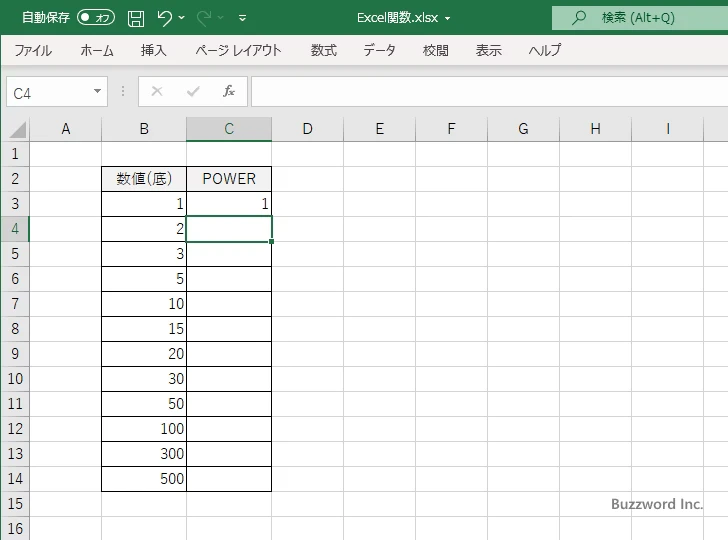Expand the Undo history dropdown arrow
The width and height of the screenshot is (728, 540).
[x=182, y=18]
